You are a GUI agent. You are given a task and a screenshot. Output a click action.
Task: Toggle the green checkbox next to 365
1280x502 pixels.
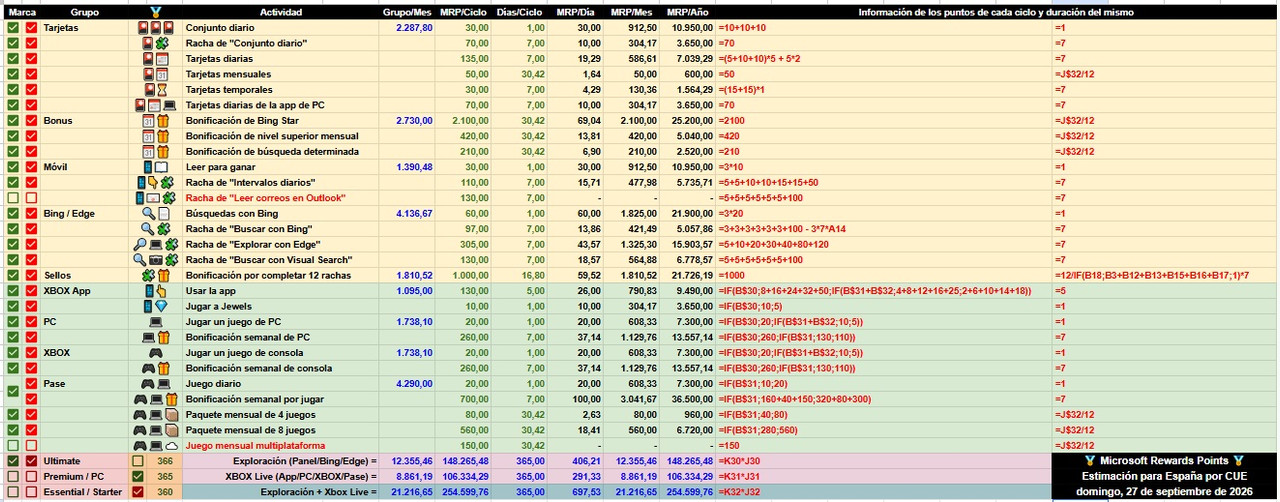[138, 476]
